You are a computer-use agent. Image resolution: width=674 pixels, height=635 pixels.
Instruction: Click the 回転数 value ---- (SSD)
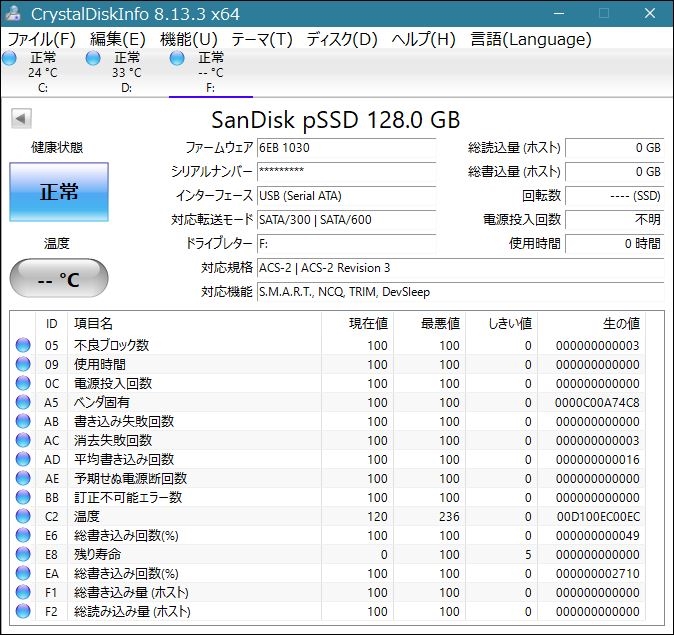click(x=615, y=196)
